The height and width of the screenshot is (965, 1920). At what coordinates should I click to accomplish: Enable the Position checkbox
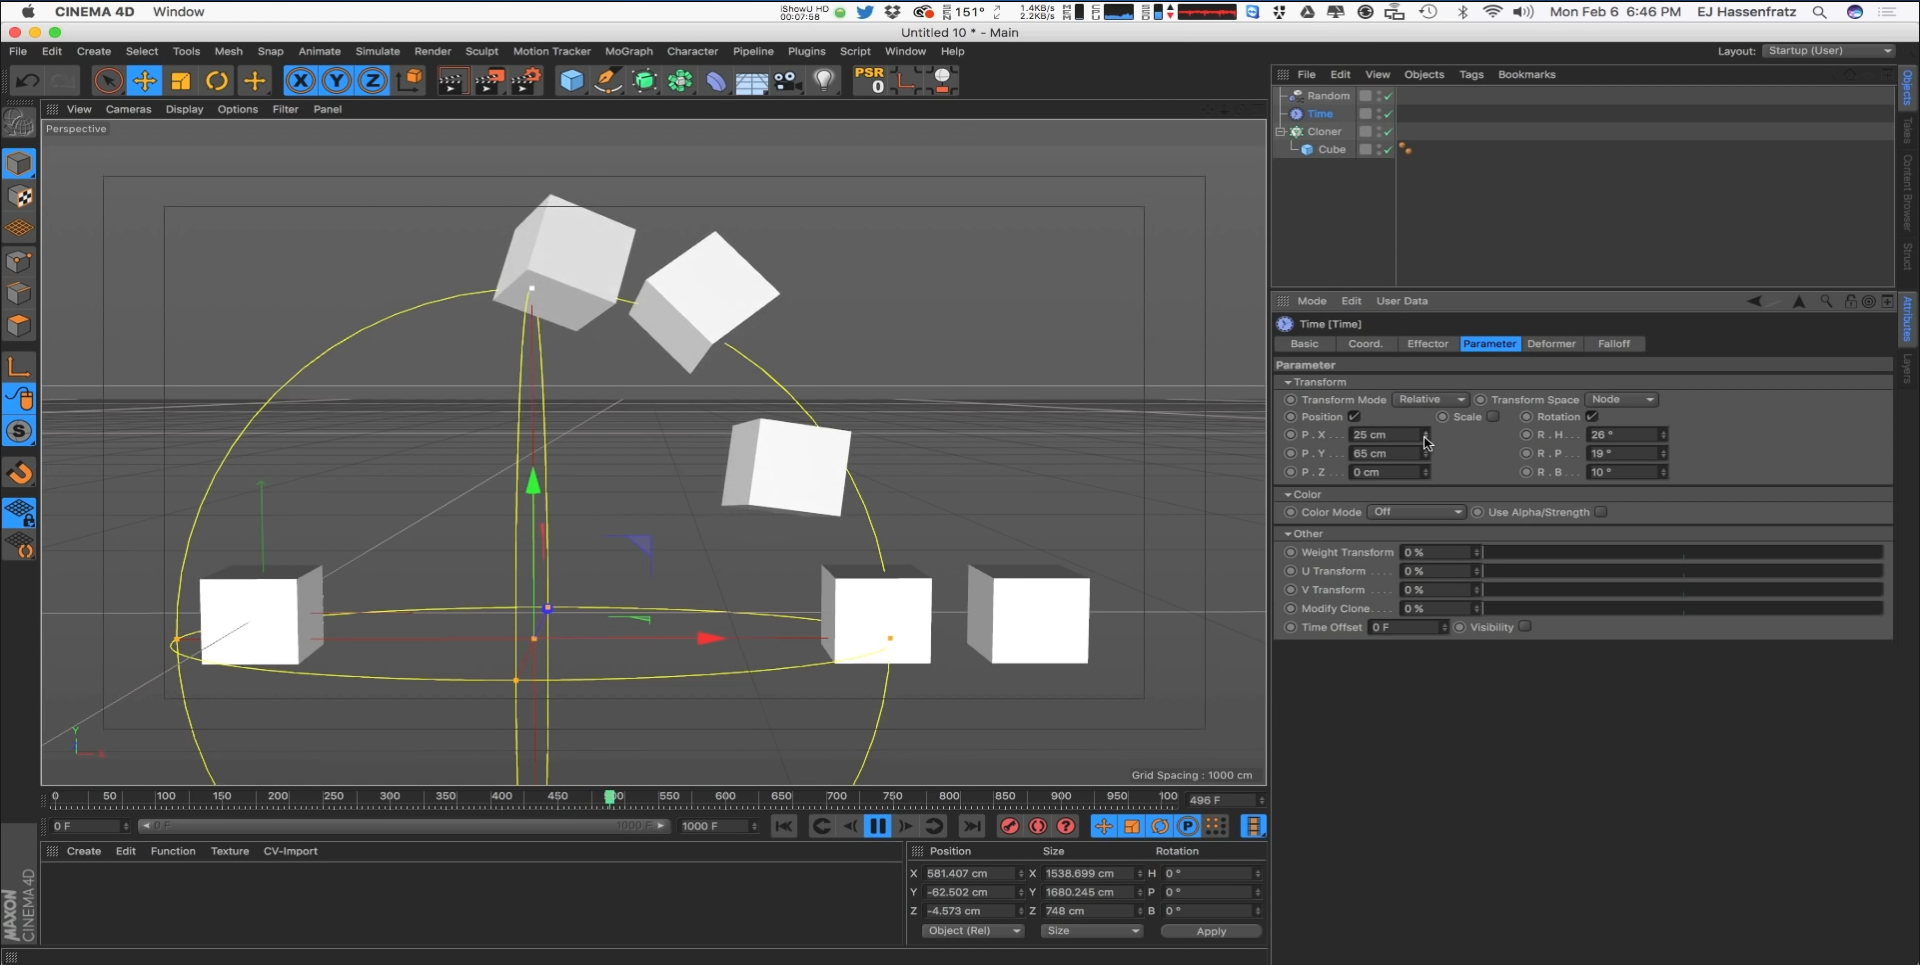1354,417
